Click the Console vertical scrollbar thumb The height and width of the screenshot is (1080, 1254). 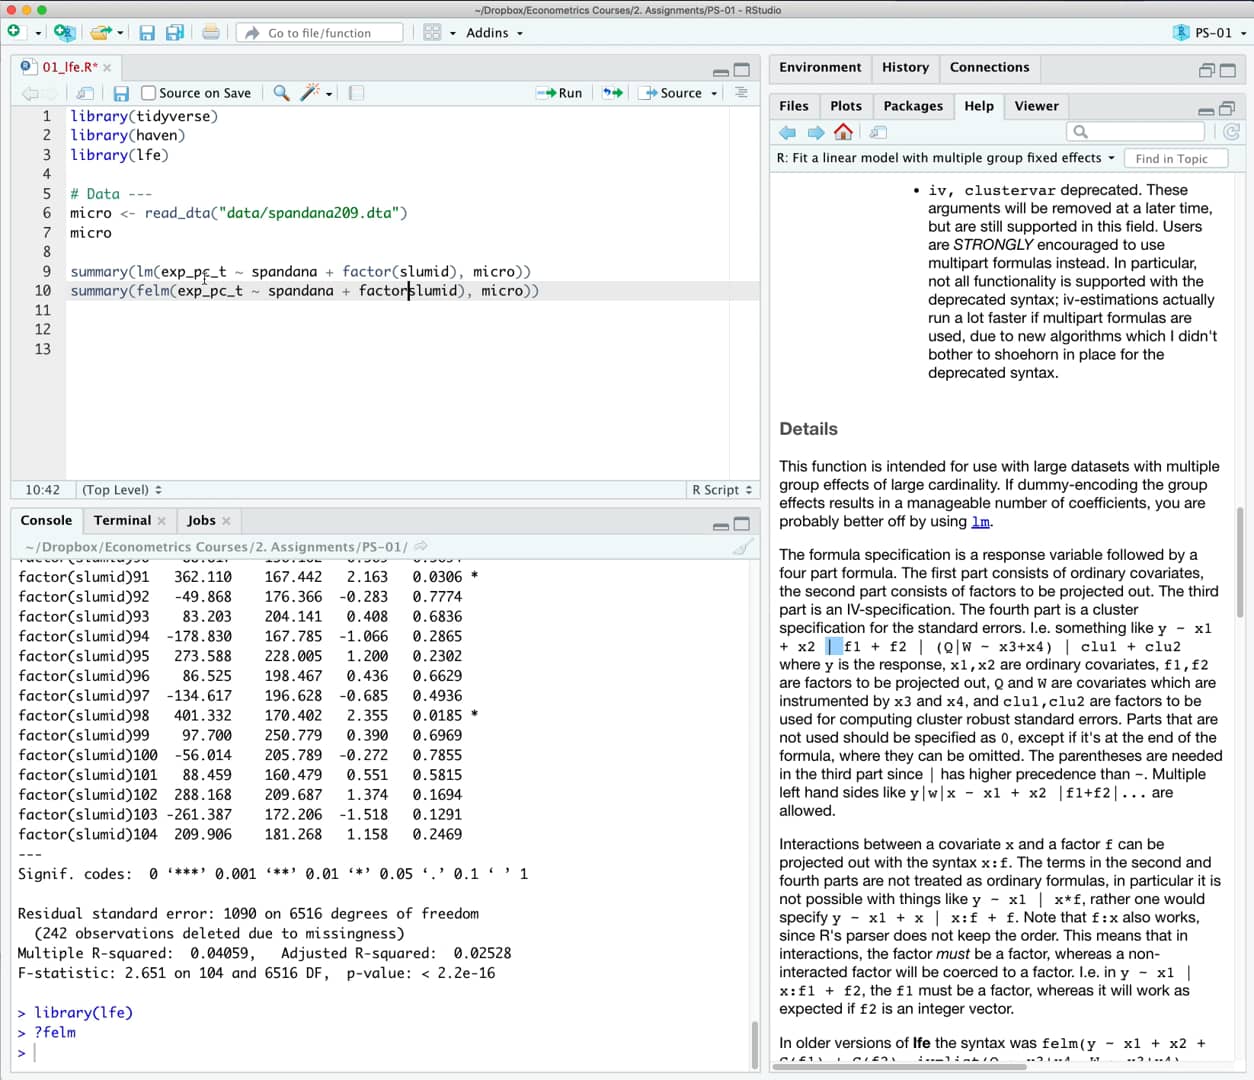755,1045
